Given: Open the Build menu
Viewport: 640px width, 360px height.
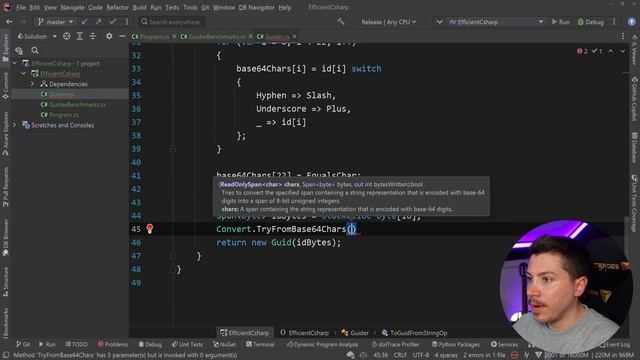Looking at the screenshot, I should click(x=140, y=7).
